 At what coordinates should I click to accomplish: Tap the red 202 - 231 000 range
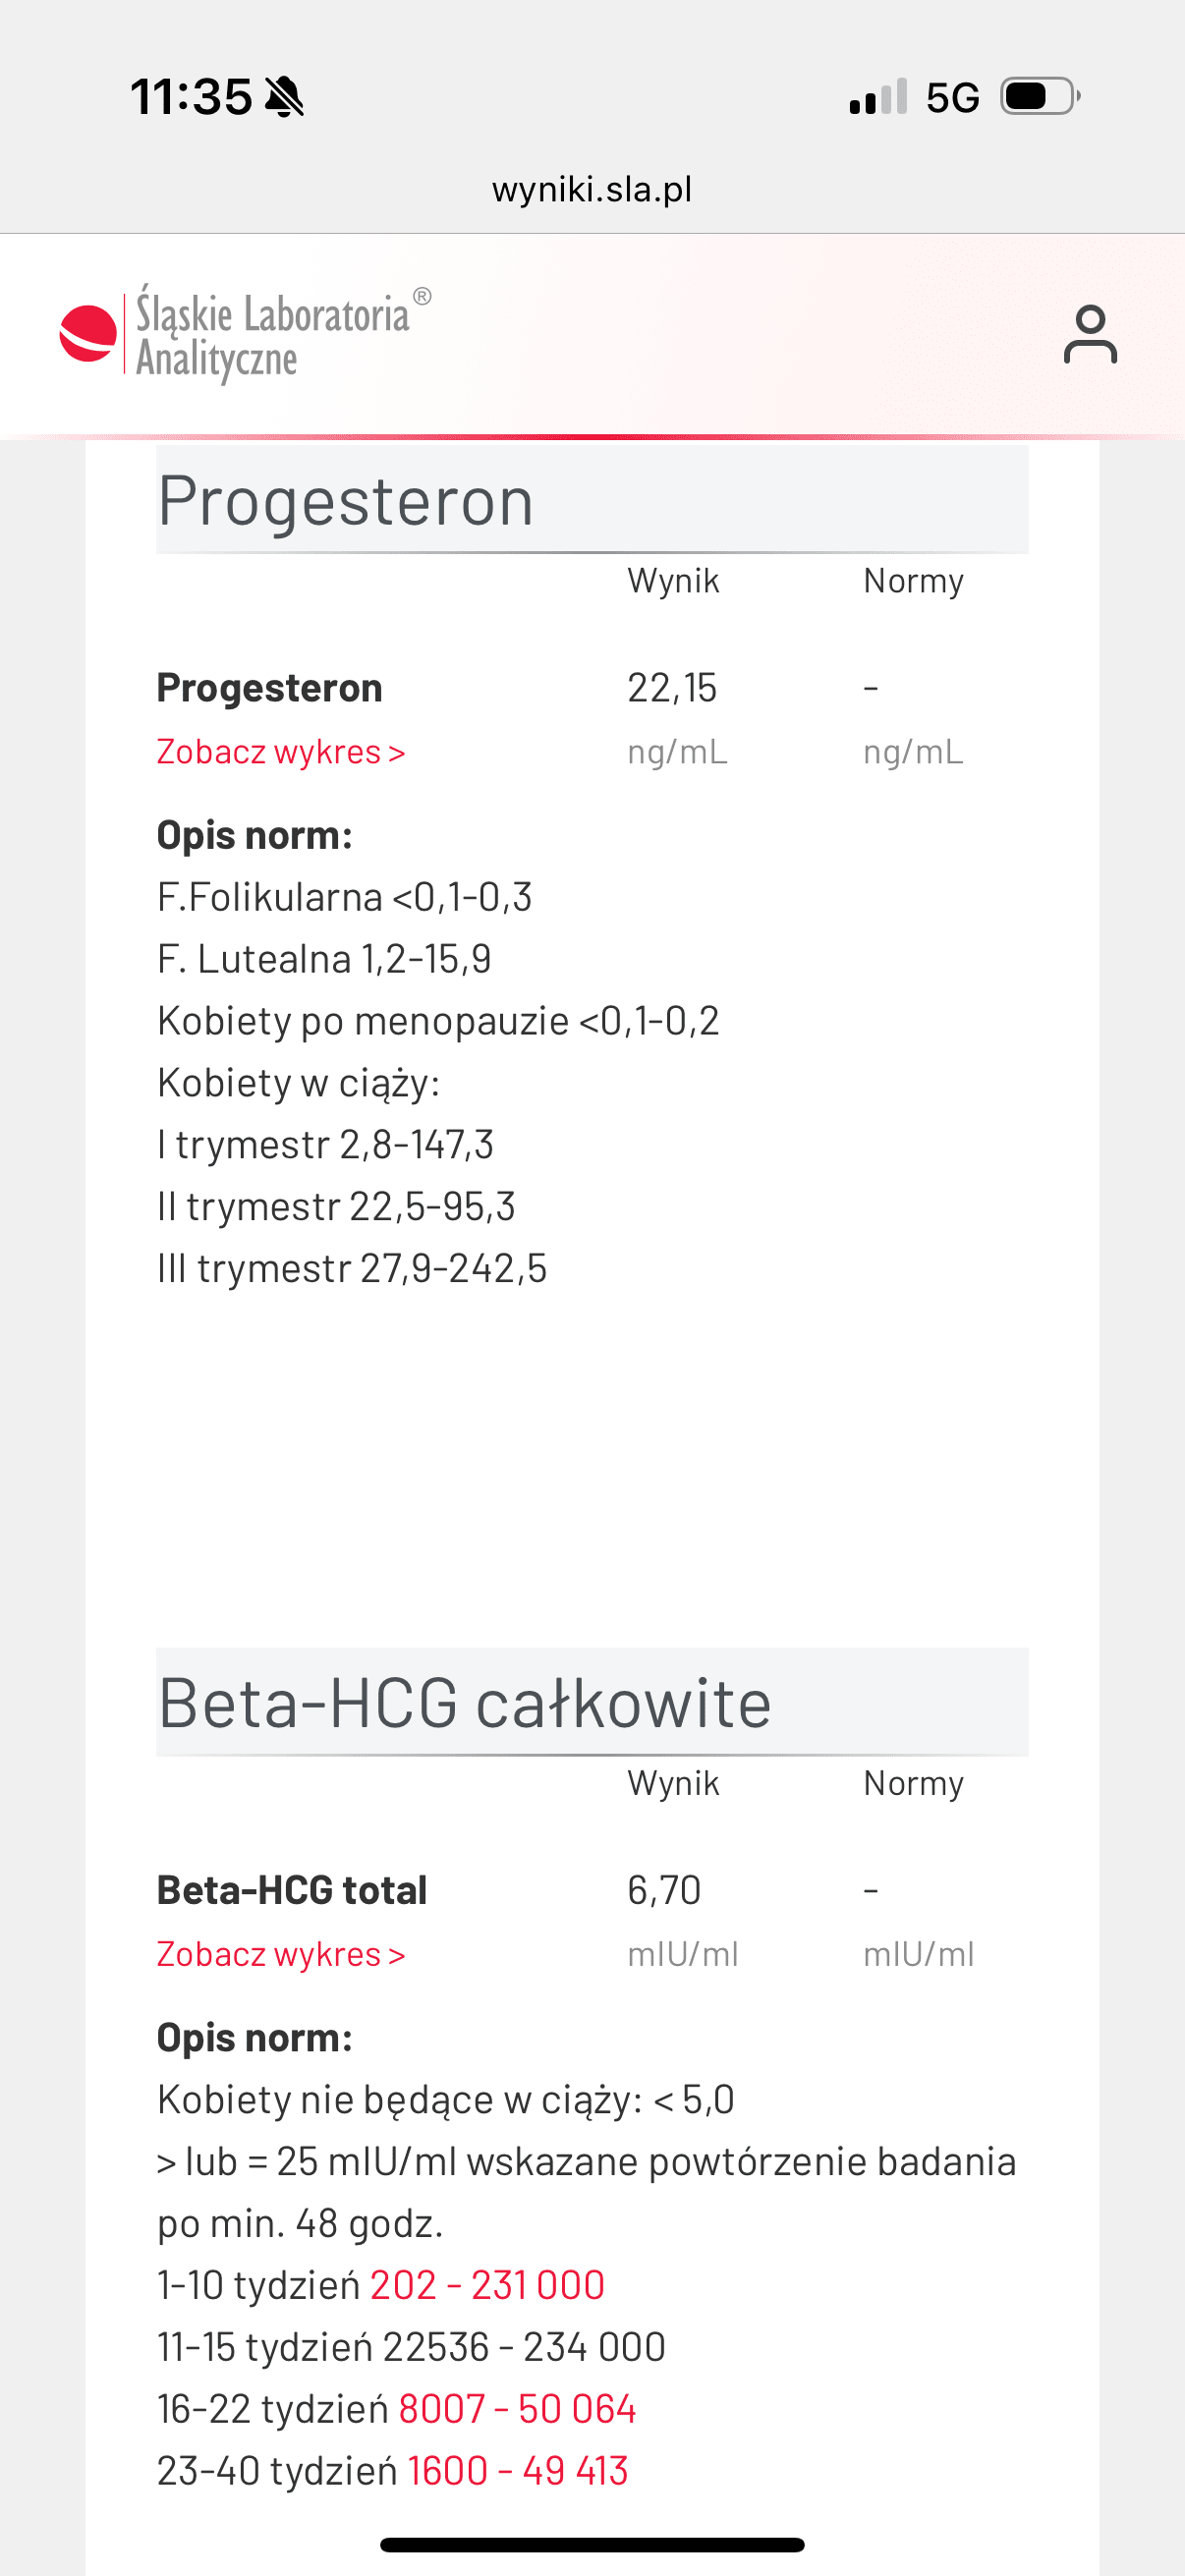tap(487, 2285)
